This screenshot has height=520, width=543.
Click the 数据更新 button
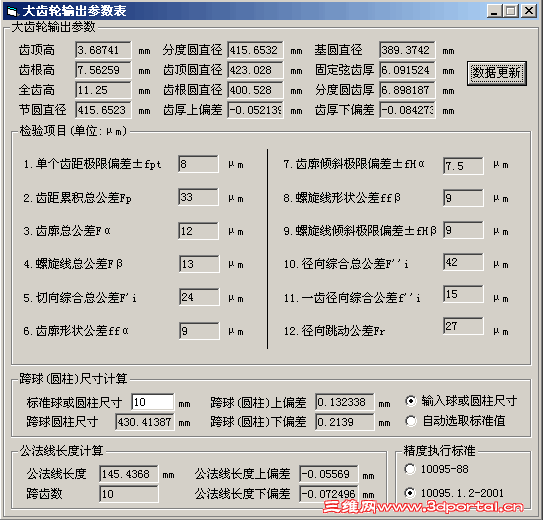point(497,73)
